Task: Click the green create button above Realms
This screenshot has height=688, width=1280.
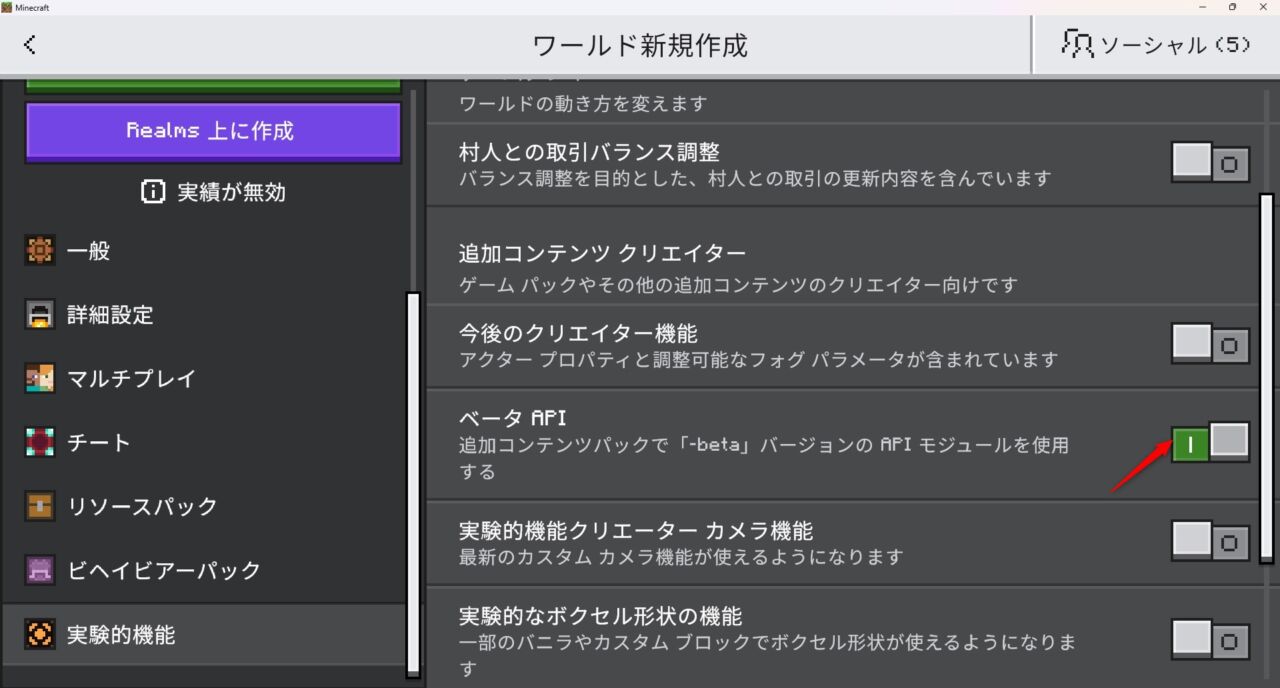Action: pyautogui.click(x=213, y=86)
